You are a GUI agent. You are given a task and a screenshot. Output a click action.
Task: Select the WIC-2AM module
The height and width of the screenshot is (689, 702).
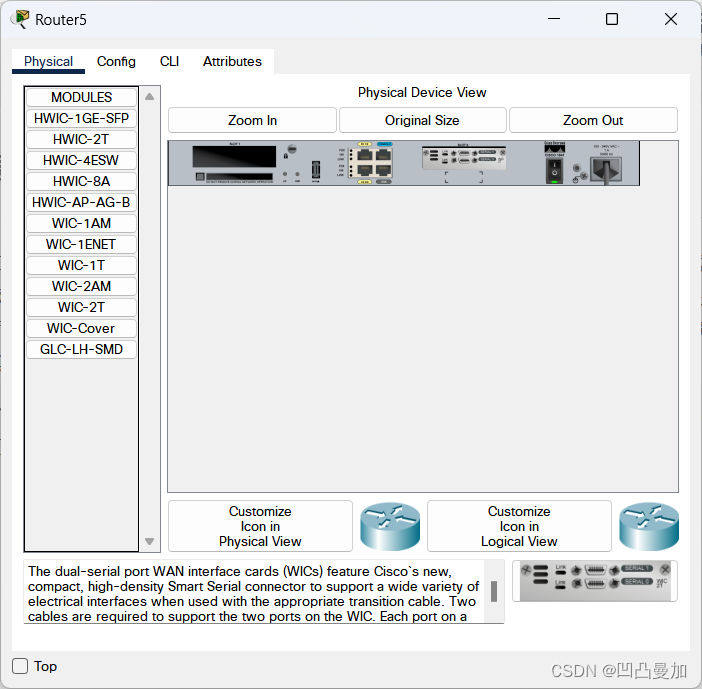pos(81,287)
